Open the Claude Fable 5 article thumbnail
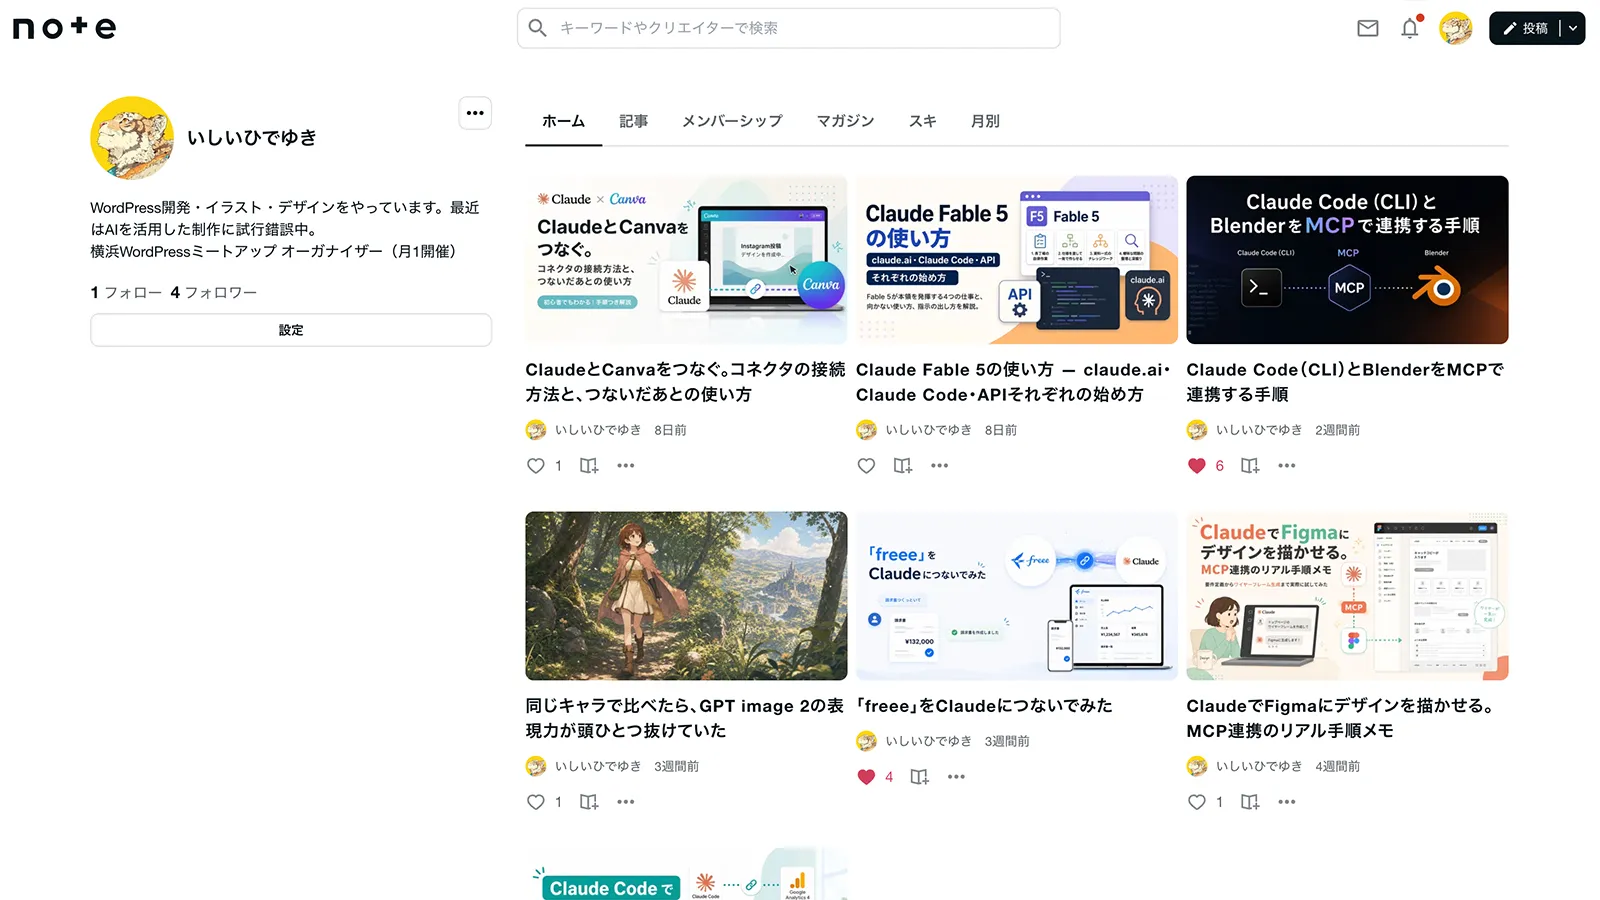The image size is (1600, 900). pyautogui.click(x=1017, y=260)
